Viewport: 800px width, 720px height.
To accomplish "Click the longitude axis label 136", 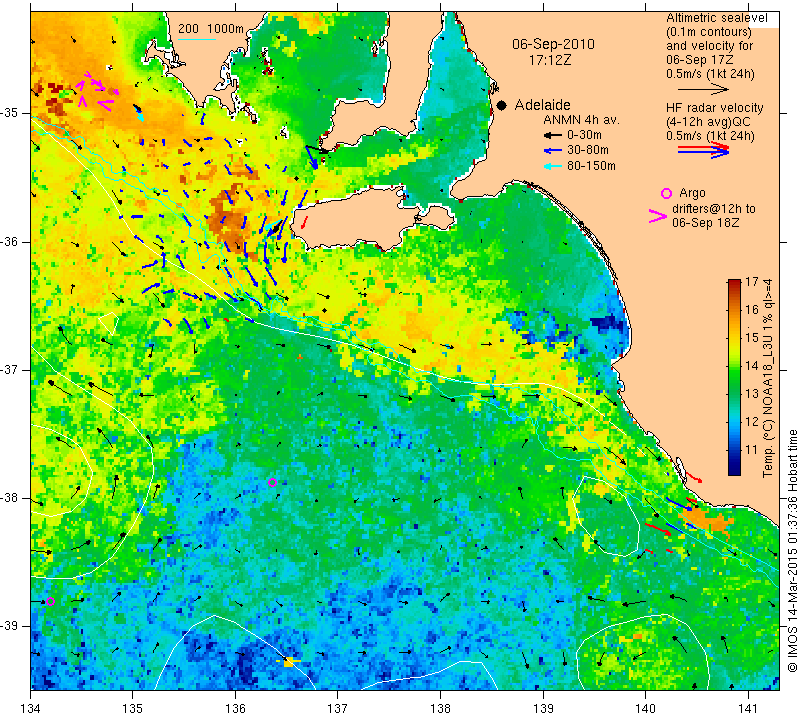I will pos(235,709).
